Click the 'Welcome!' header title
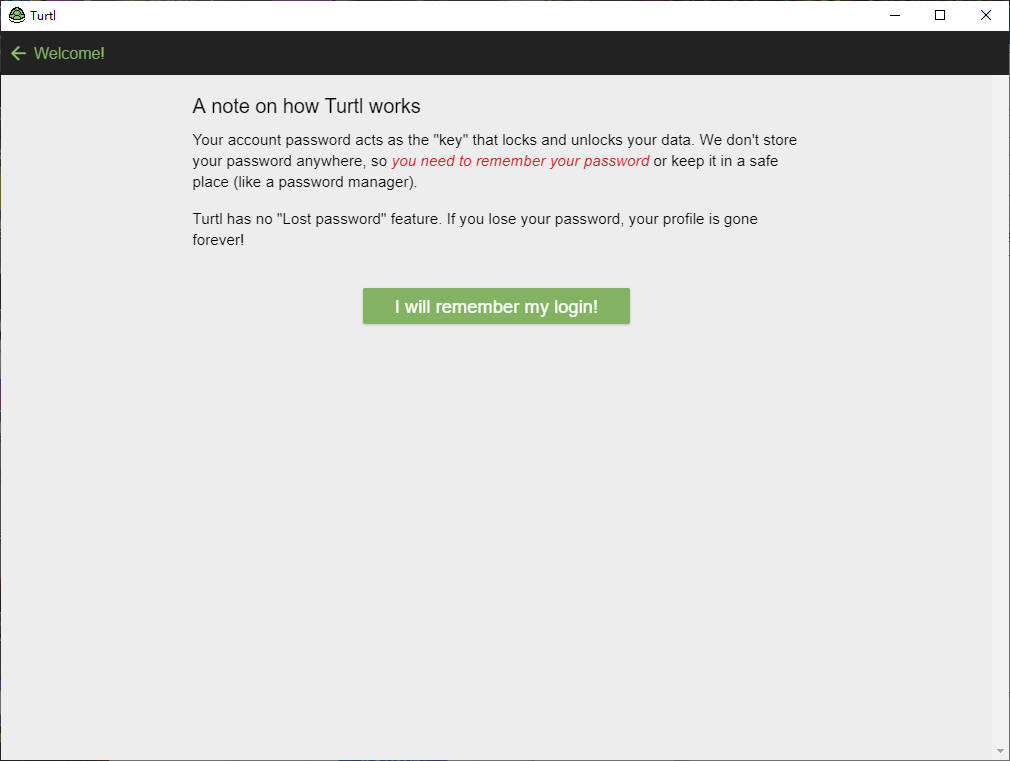1010x761 pixels. click(x=69, y=53)
